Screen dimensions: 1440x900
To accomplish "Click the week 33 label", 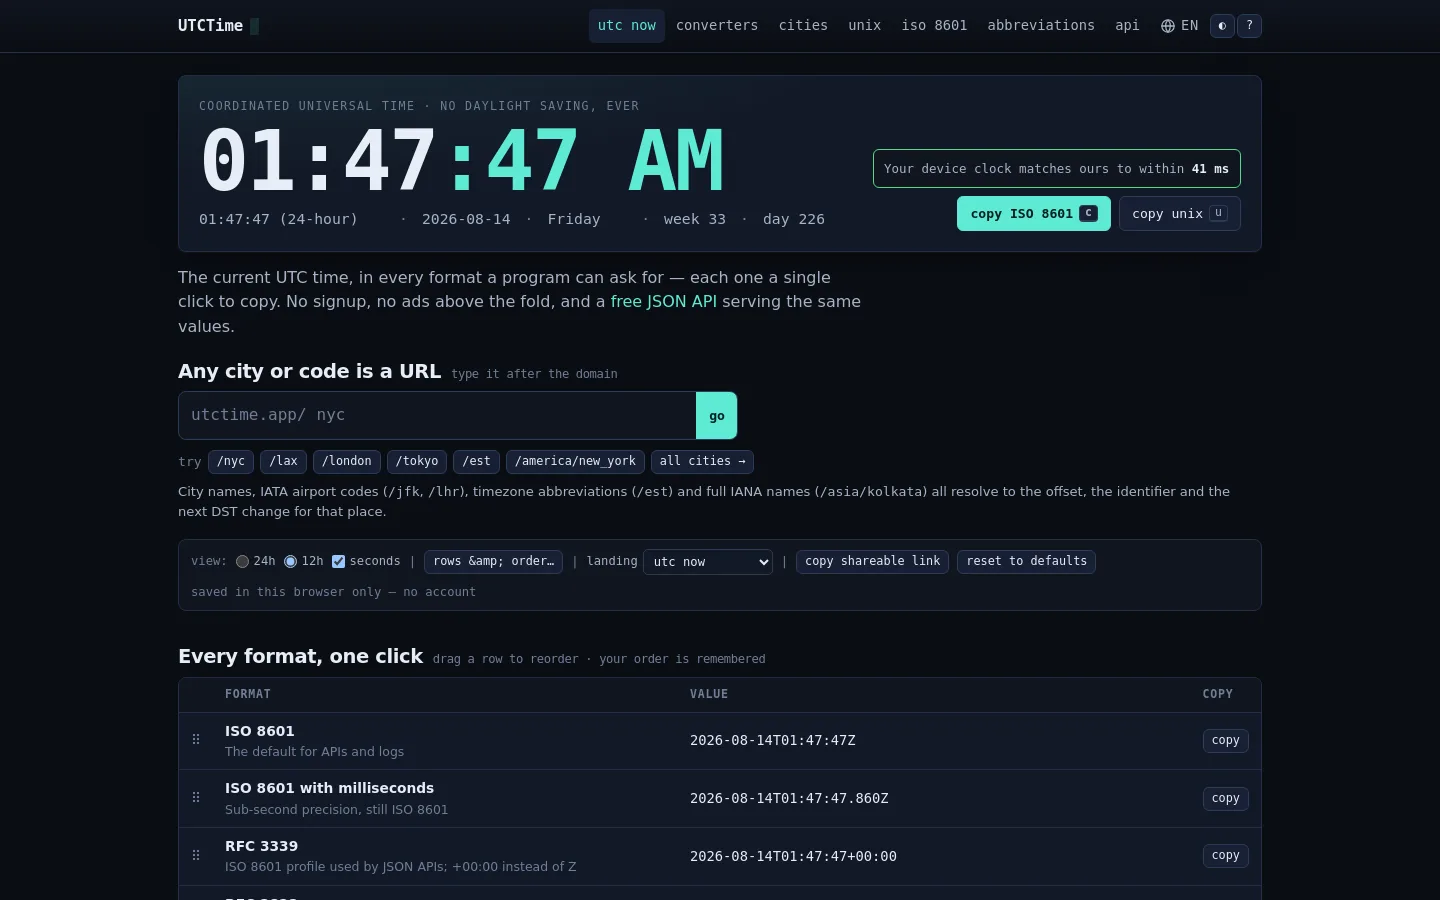I will pos(695,220).
